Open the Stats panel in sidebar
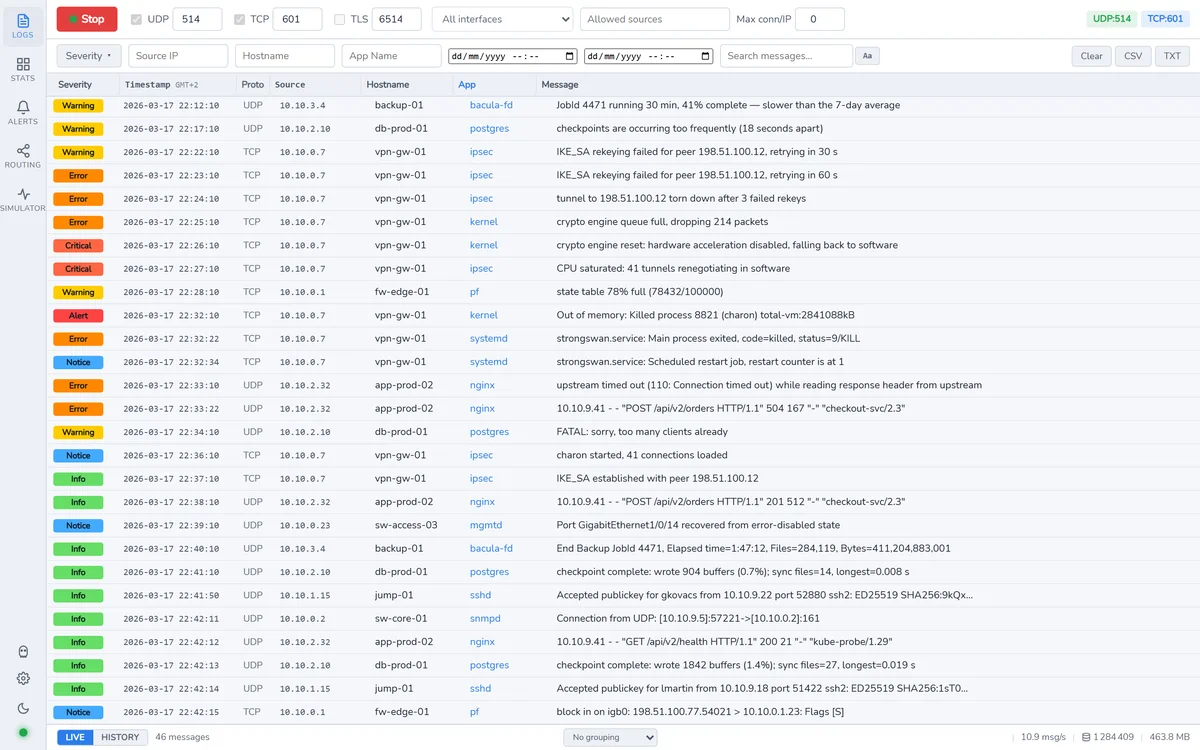This screenshot has height=750, width=1200. click(x=23, y=69)
